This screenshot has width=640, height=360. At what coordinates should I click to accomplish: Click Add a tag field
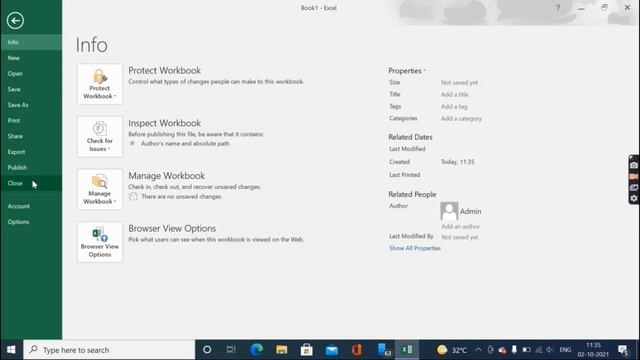(x=454, y=106)
